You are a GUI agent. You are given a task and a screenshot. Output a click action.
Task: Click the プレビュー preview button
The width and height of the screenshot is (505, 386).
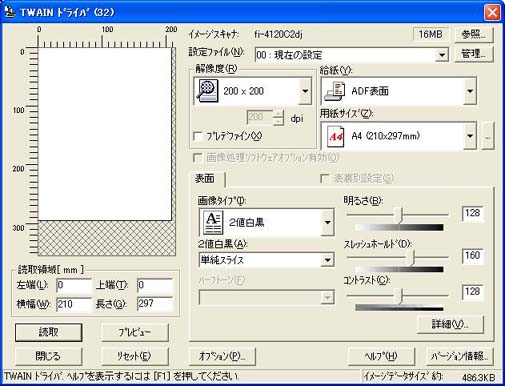pos(135,332)
